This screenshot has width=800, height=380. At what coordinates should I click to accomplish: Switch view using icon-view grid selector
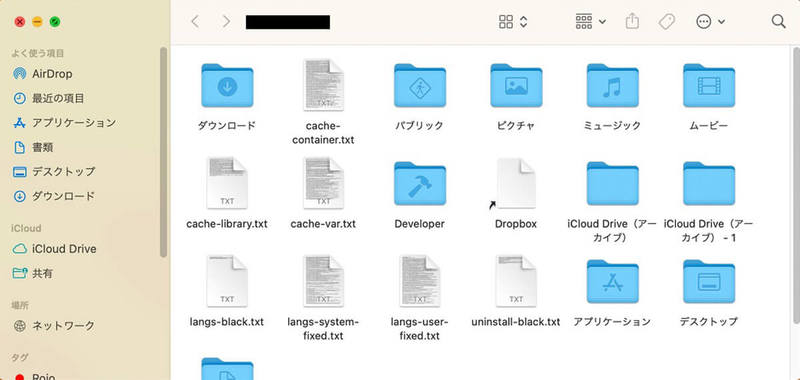pos(513,21)
